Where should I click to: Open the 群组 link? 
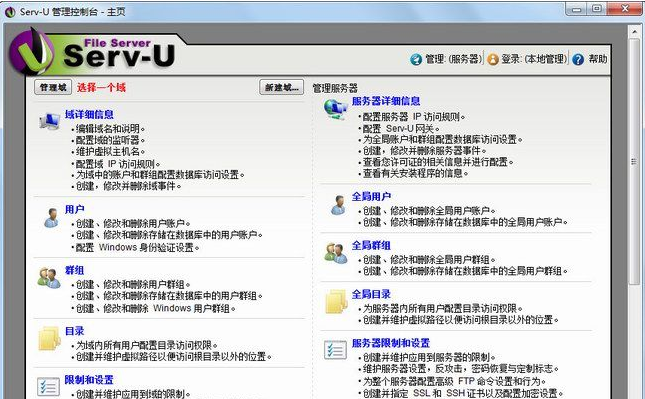pos(74,270)
